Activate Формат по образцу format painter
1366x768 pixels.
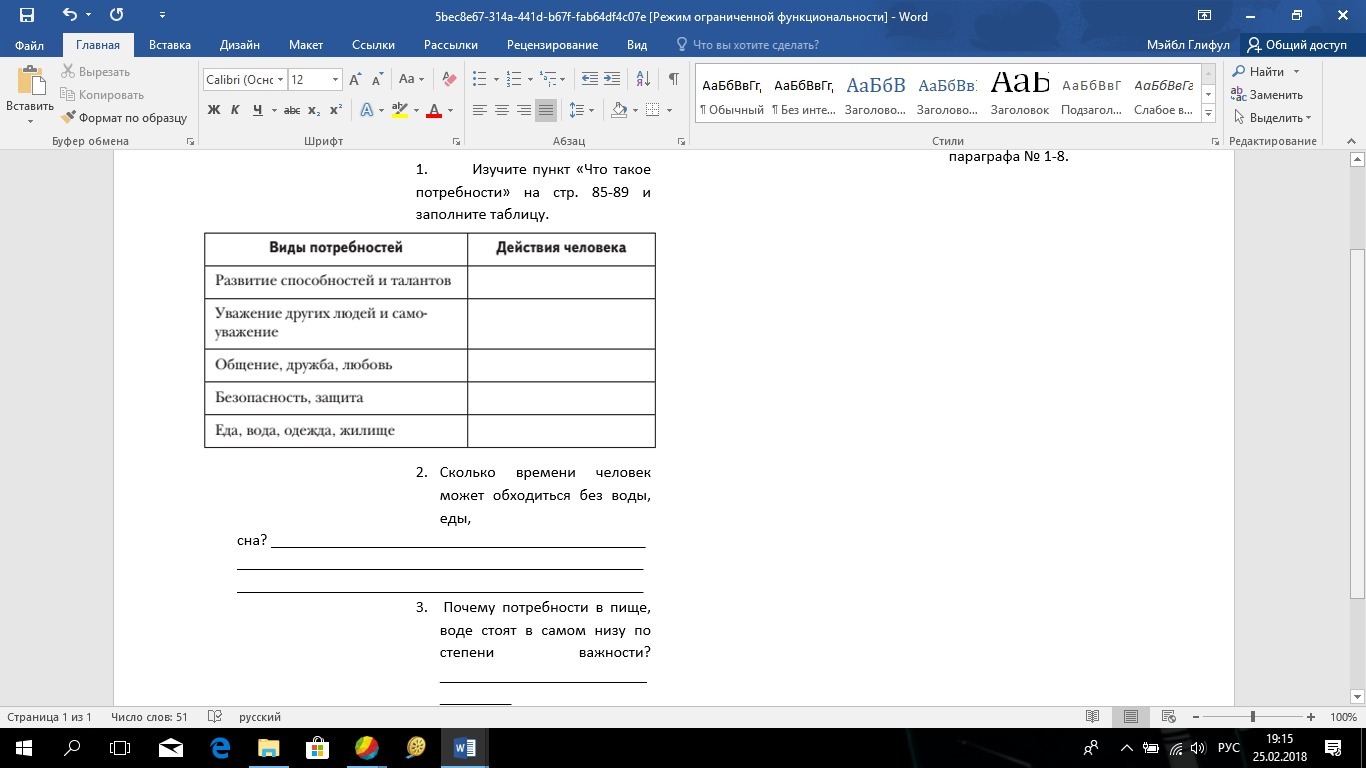click(x=124, y=118)
